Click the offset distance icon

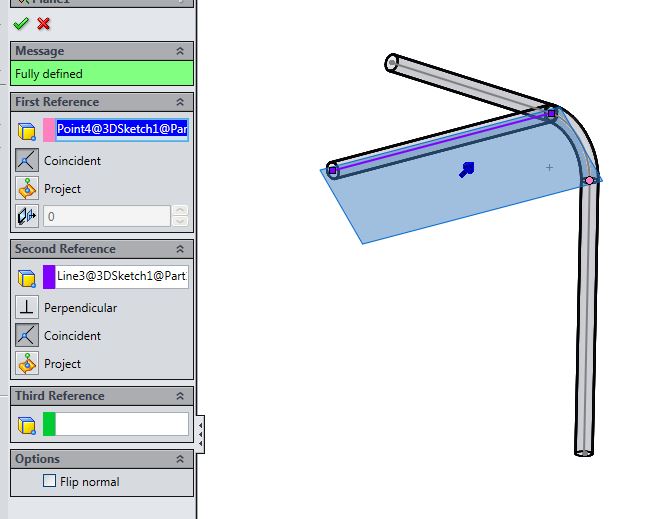[27, 216]
